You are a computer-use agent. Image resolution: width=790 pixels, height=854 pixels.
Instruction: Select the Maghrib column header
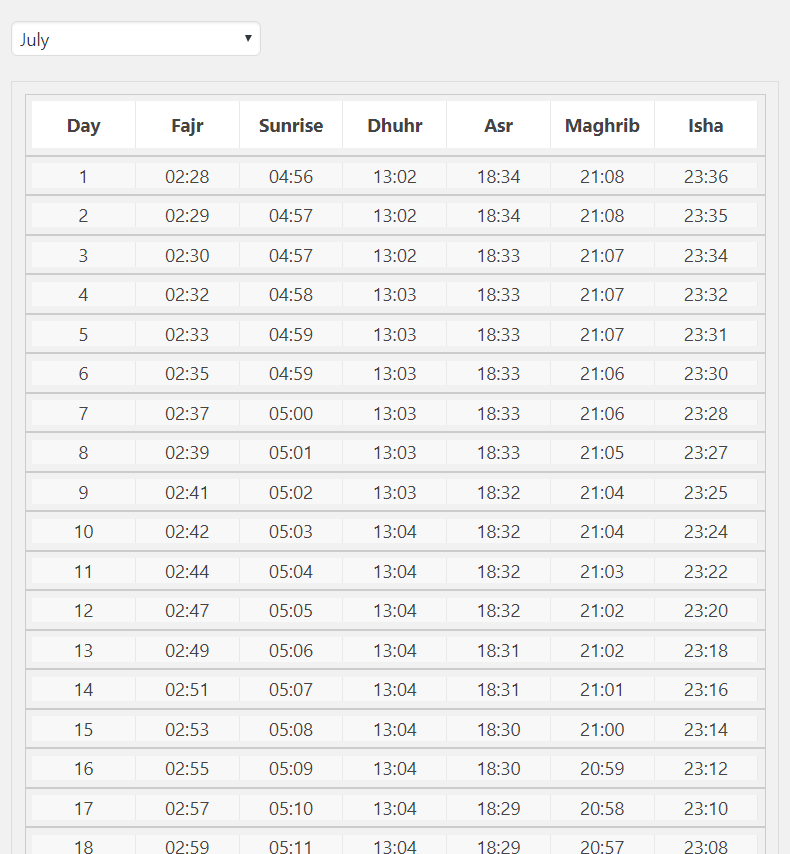(x=602, y=125)
